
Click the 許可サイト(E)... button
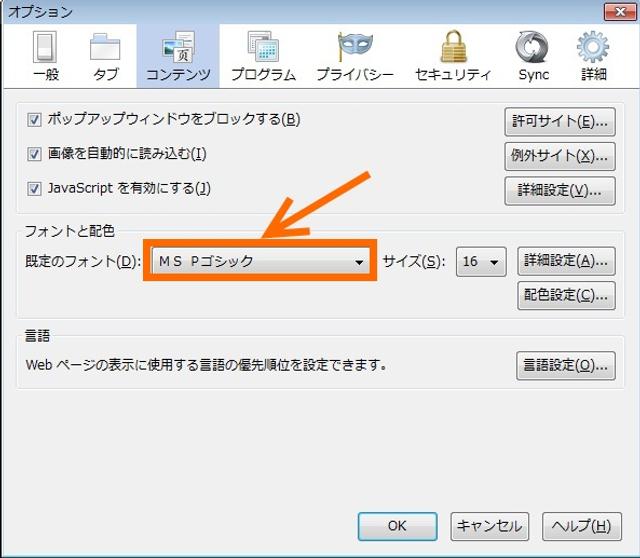[x=560, y=122]
